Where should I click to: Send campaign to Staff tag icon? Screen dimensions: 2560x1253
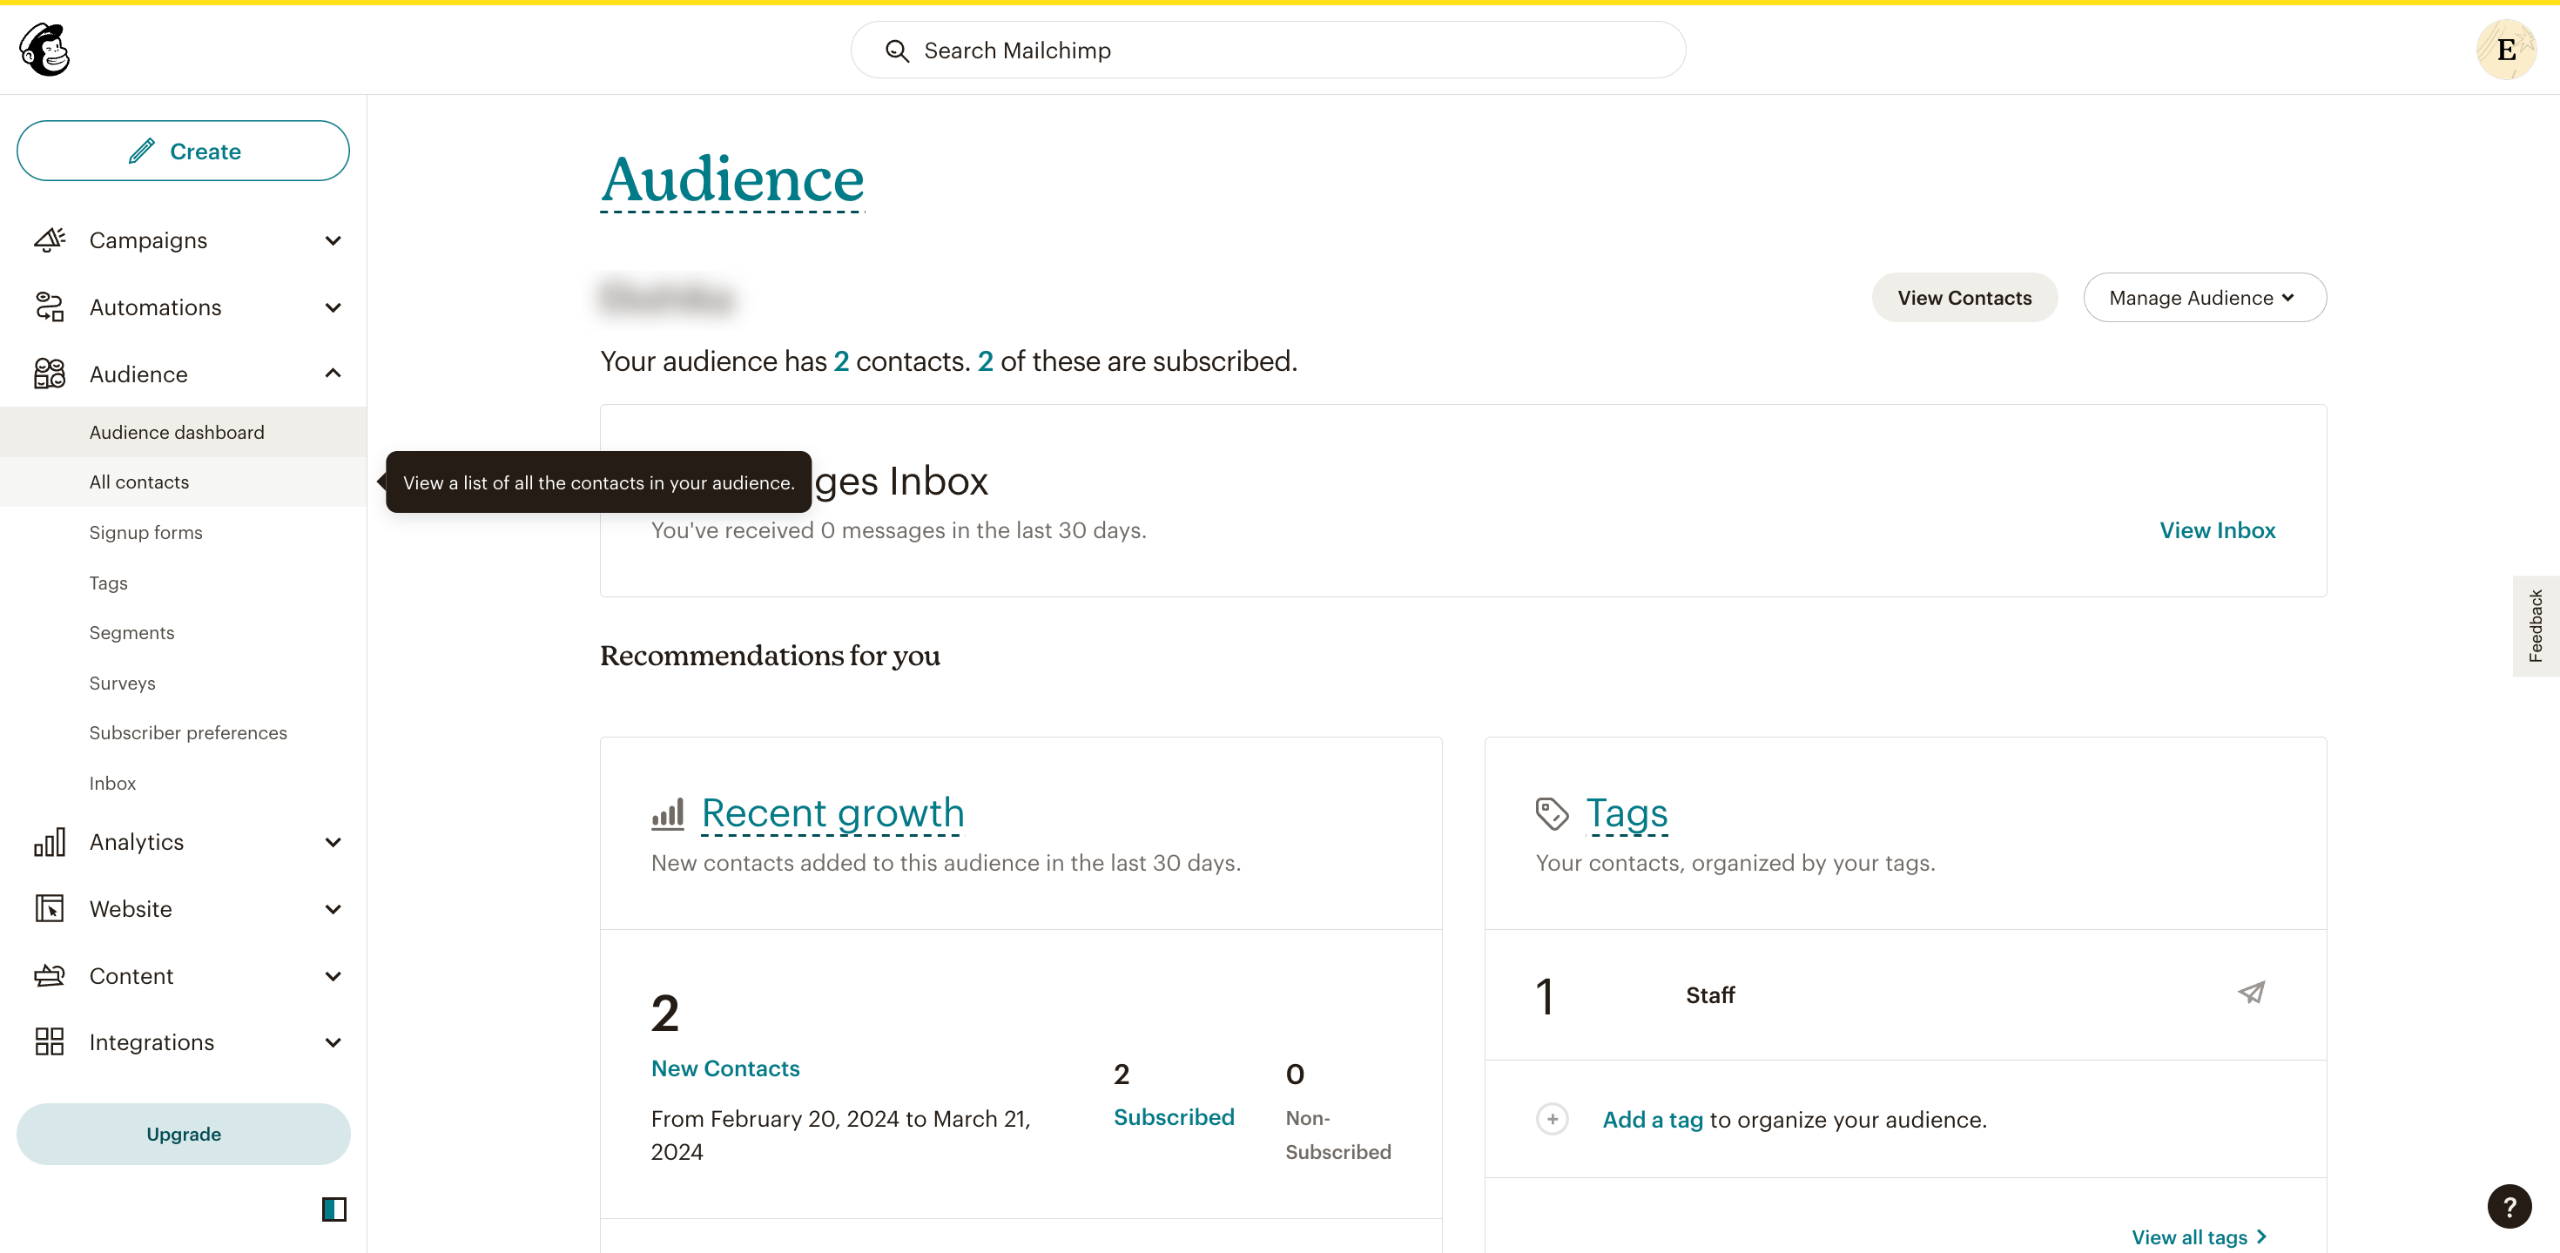2251,993
